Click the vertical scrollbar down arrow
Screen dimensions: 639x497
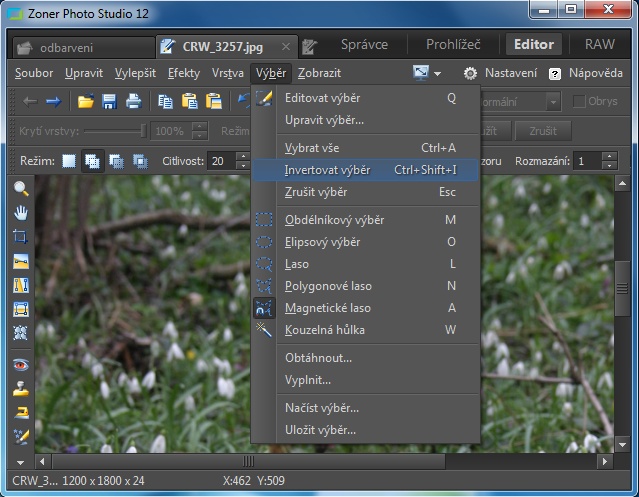click(x=622, y=444)
